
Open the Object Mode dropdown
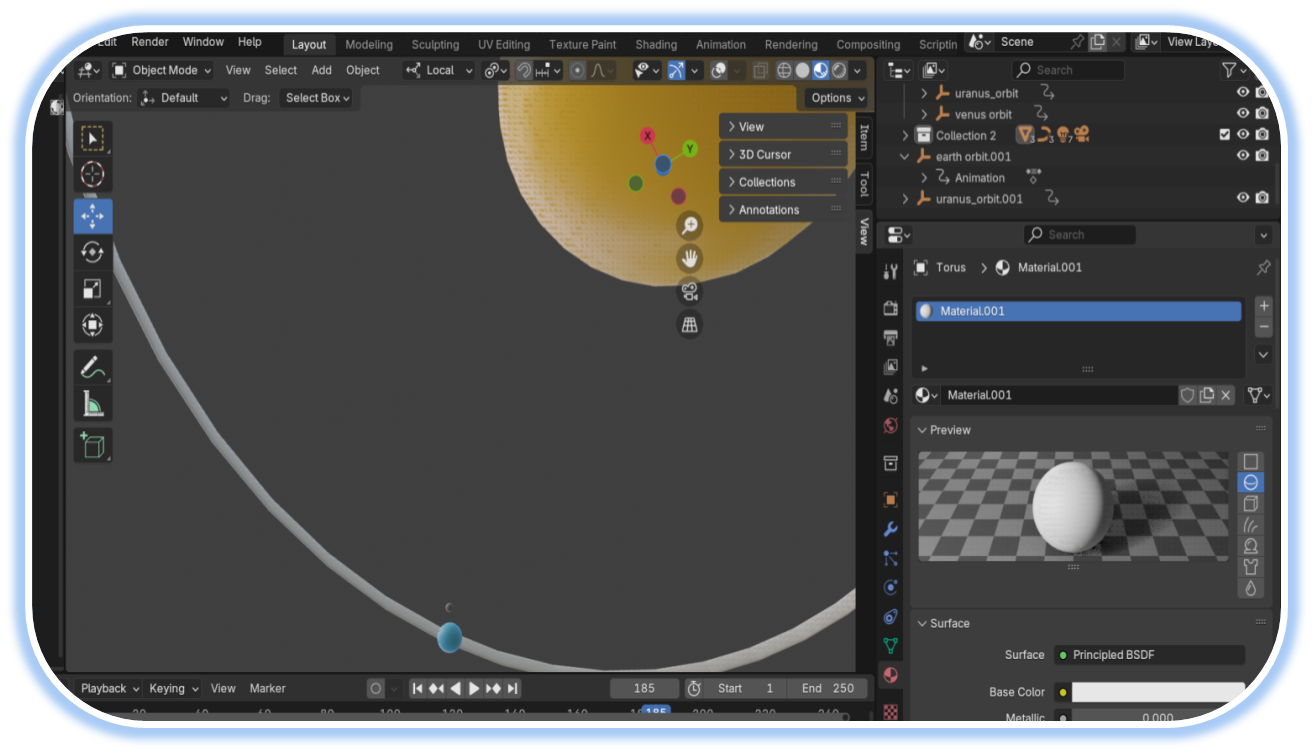point(162,70)
